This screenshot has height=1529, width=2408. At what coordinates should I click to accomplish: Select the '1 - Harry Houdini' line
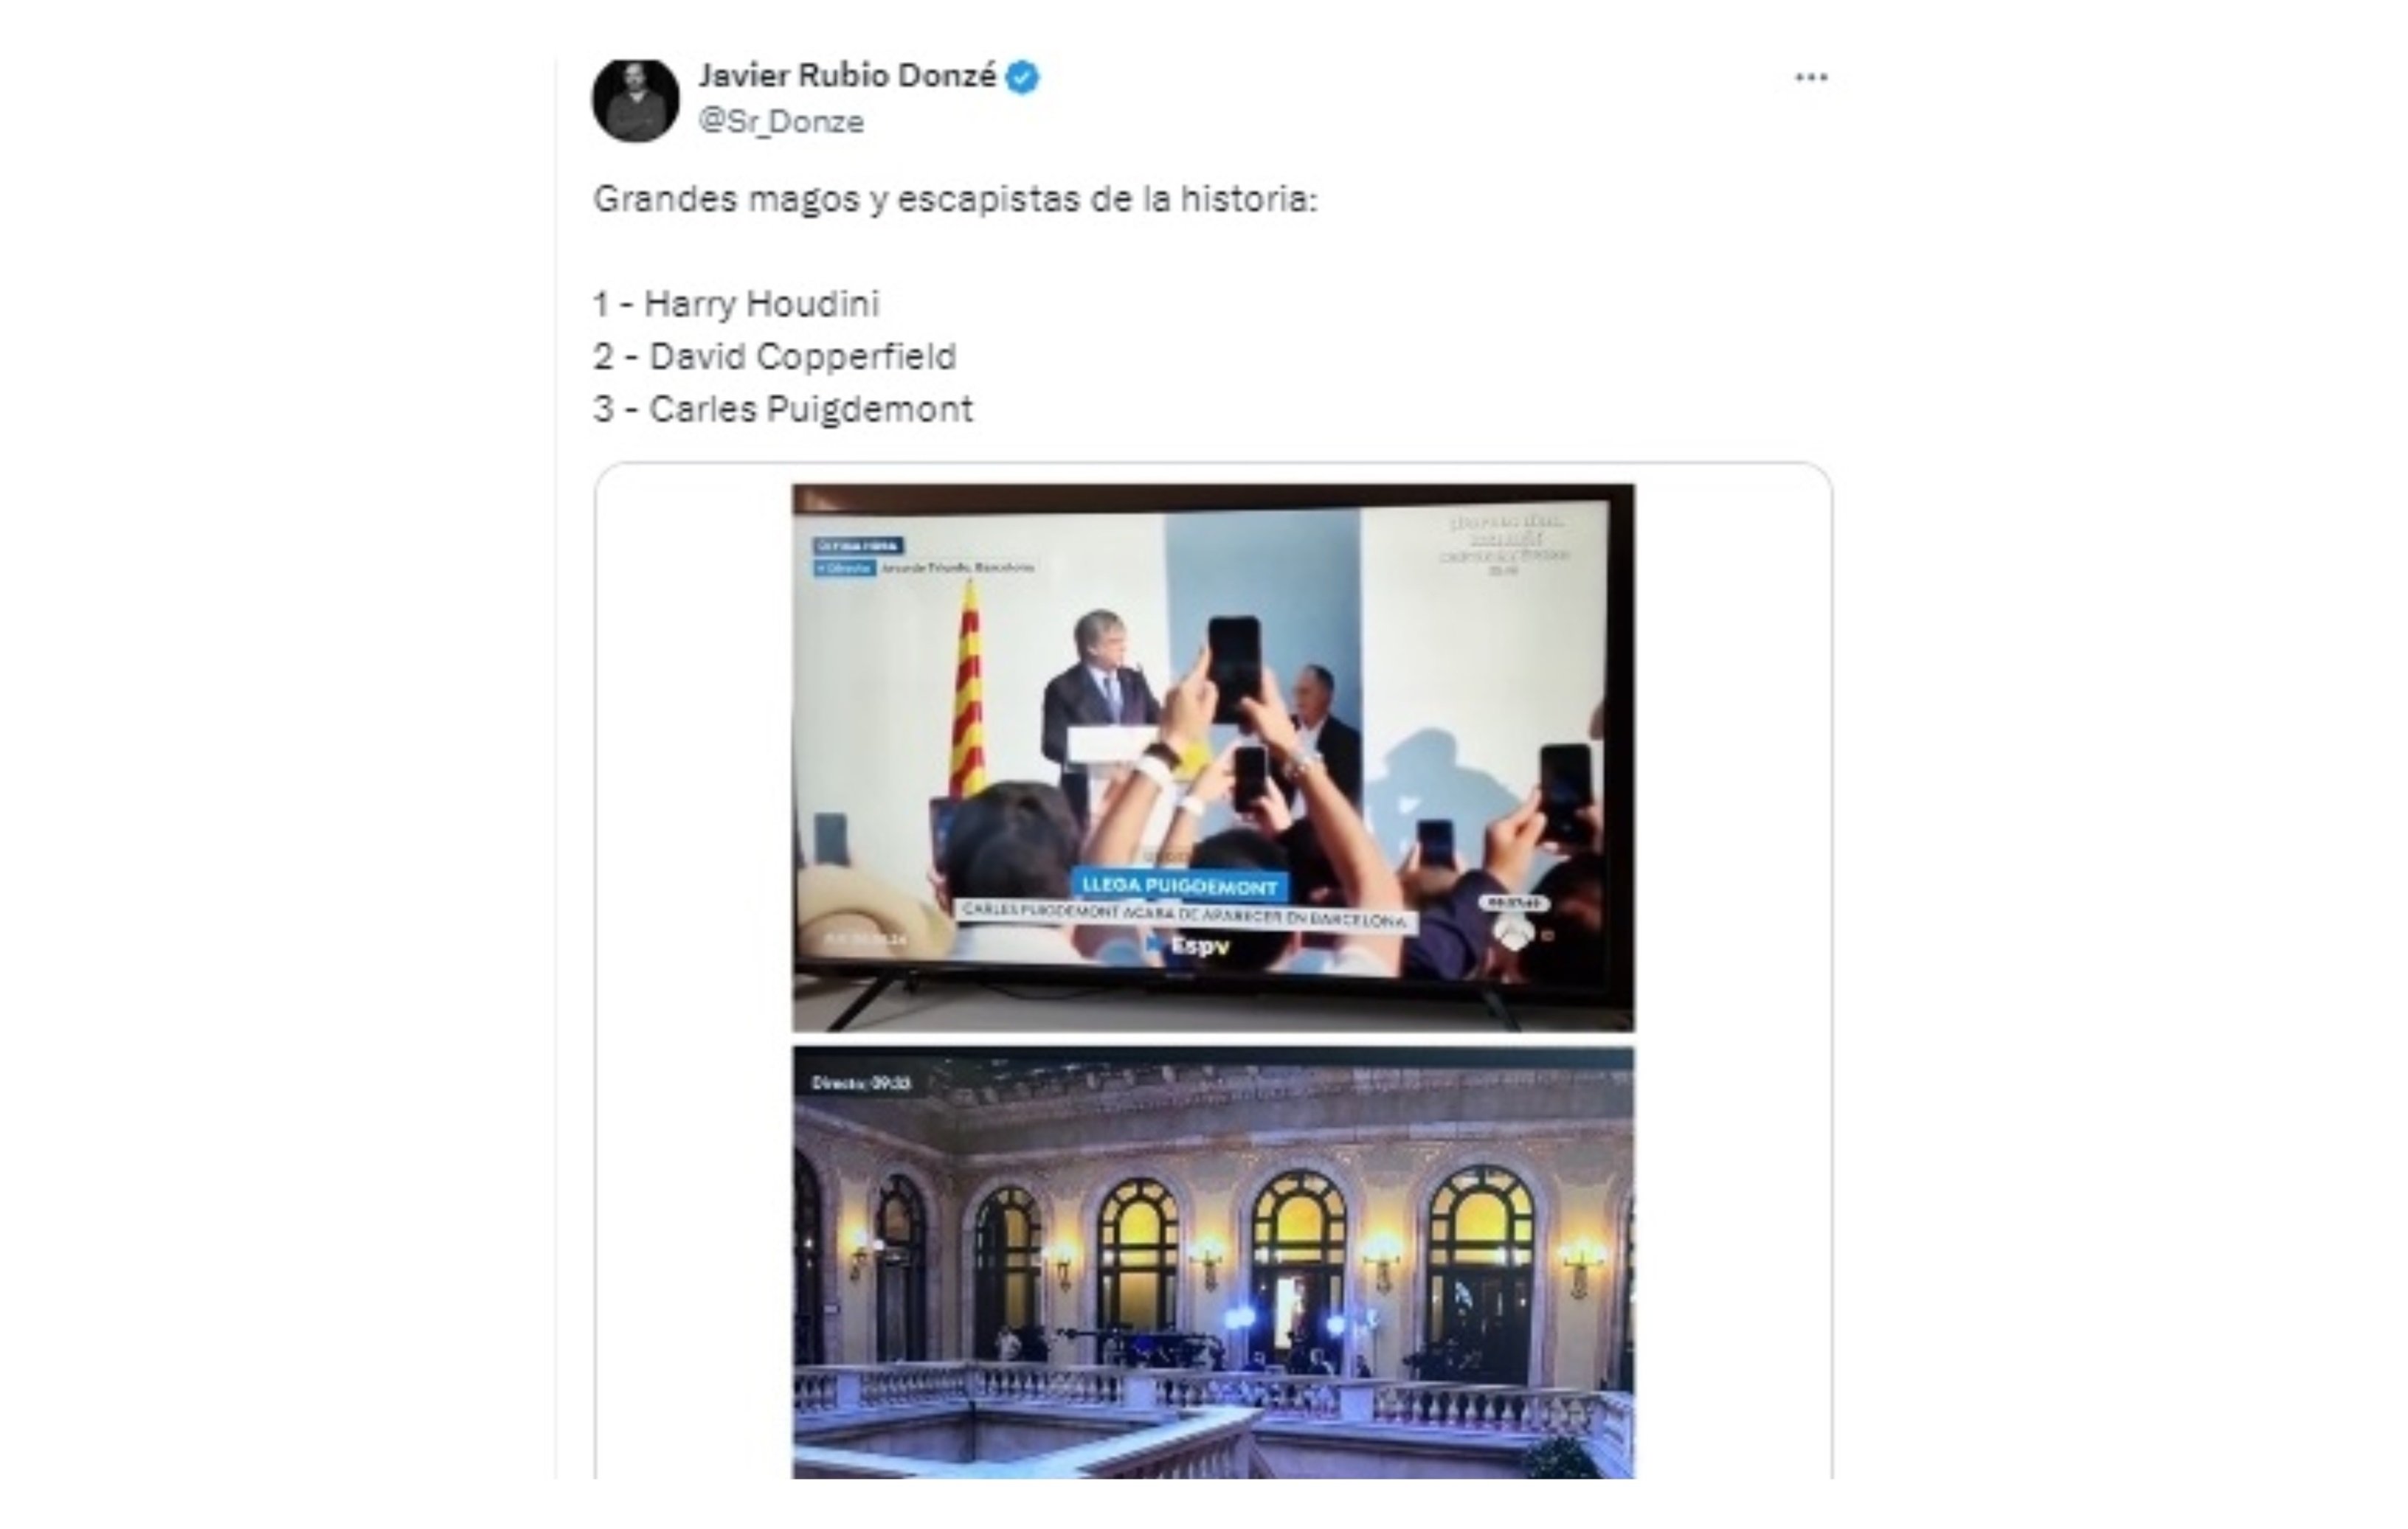pyautogui.click(x=736, y=304)
